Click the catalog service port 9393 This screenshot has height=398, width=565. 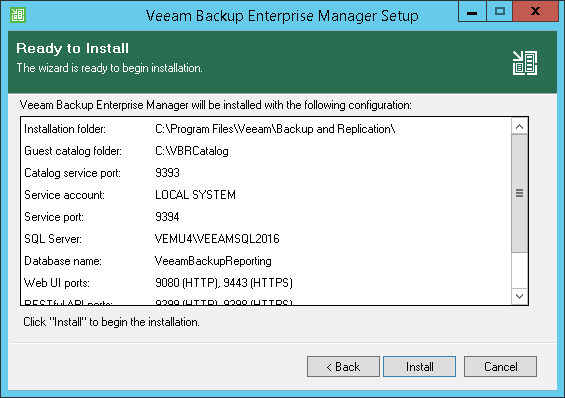click(167, 173)
